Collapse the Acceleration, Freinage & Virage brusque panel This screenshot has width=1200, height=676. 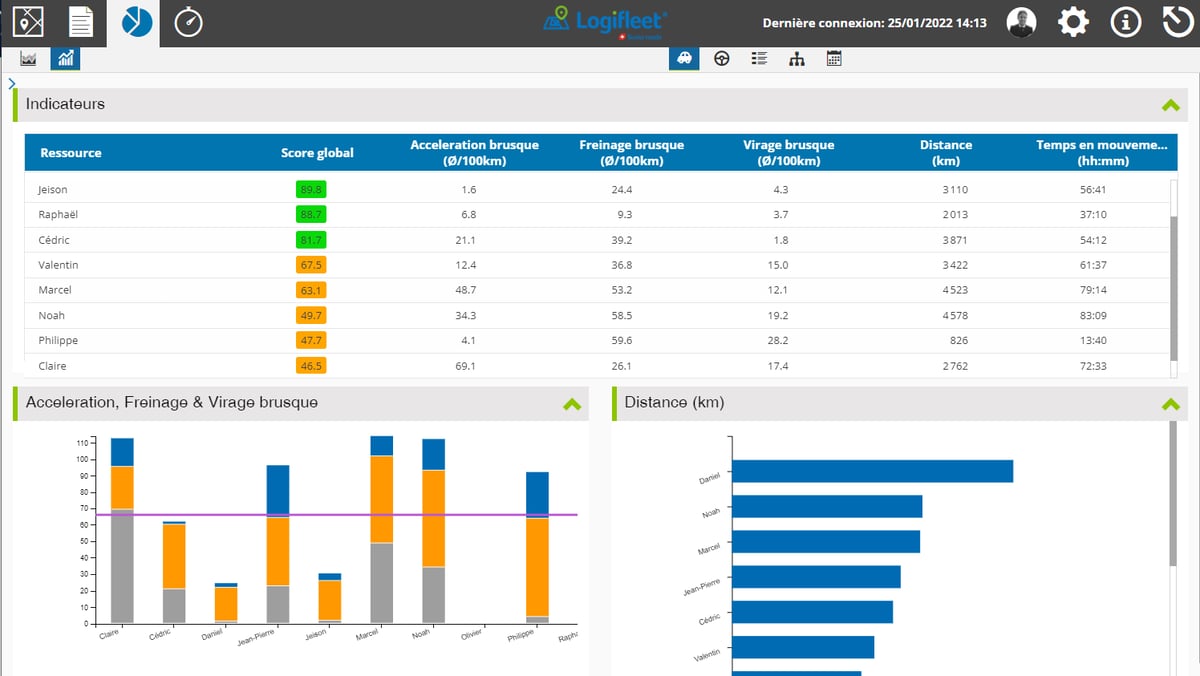[572, 404]
